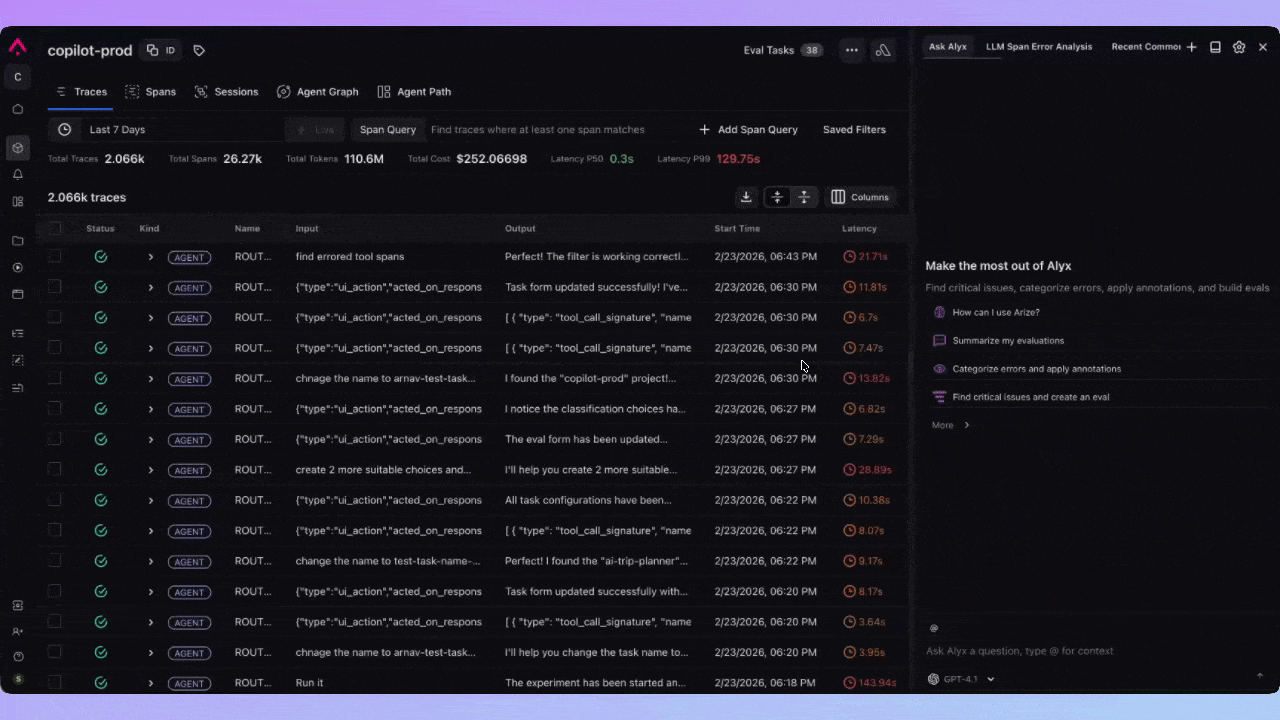Open the Columns selector button

[x=860, y=197]
